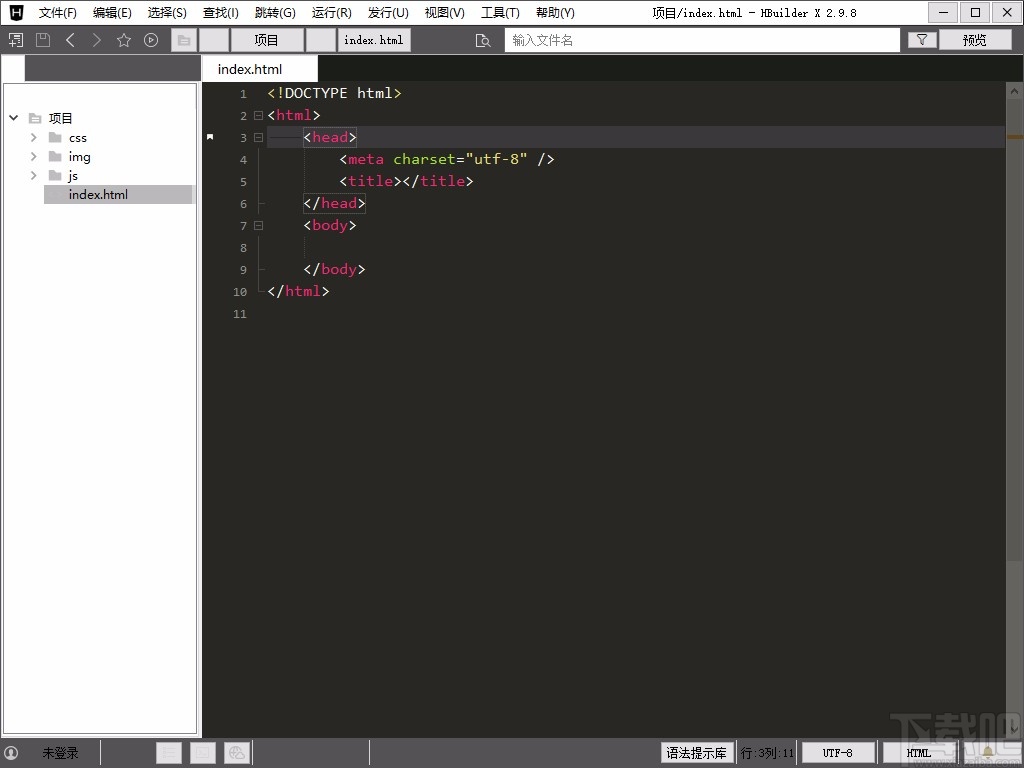1024x768 pixels.
Task: Click the filter funnel button
Action: 921,40
